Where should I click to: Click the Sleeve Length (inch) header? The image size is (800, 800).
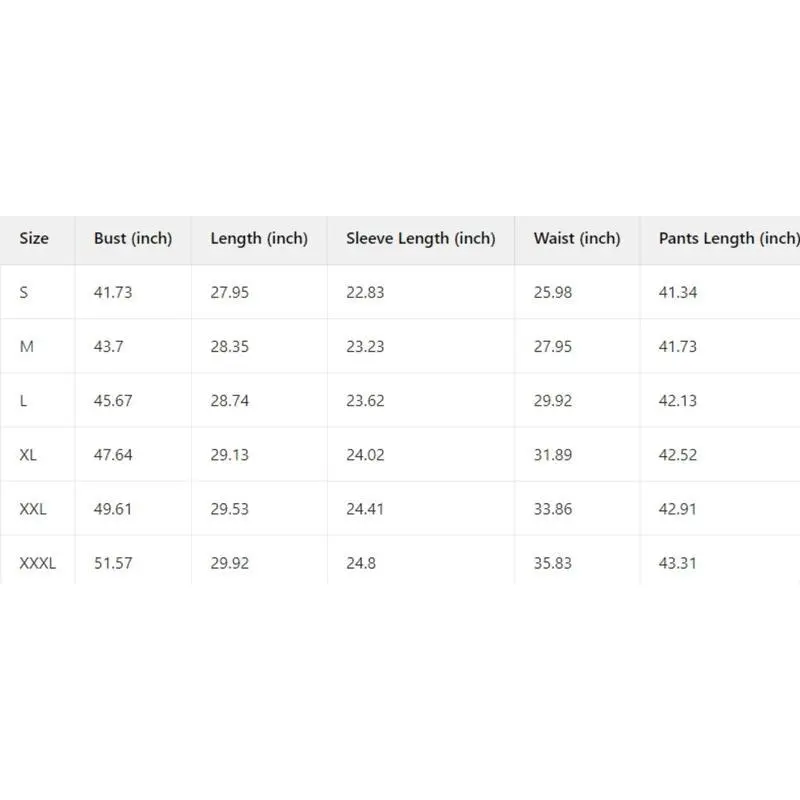click(420, 238)
